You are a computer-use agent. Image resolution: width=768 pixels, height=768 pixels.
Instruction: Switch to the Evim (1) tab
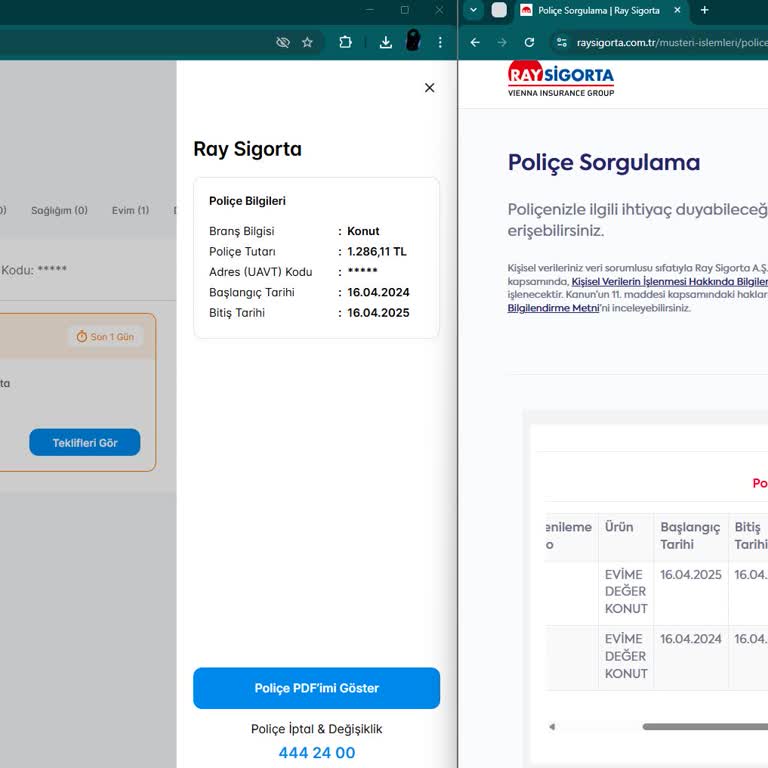pyautogui.click(x=130, y=210)
